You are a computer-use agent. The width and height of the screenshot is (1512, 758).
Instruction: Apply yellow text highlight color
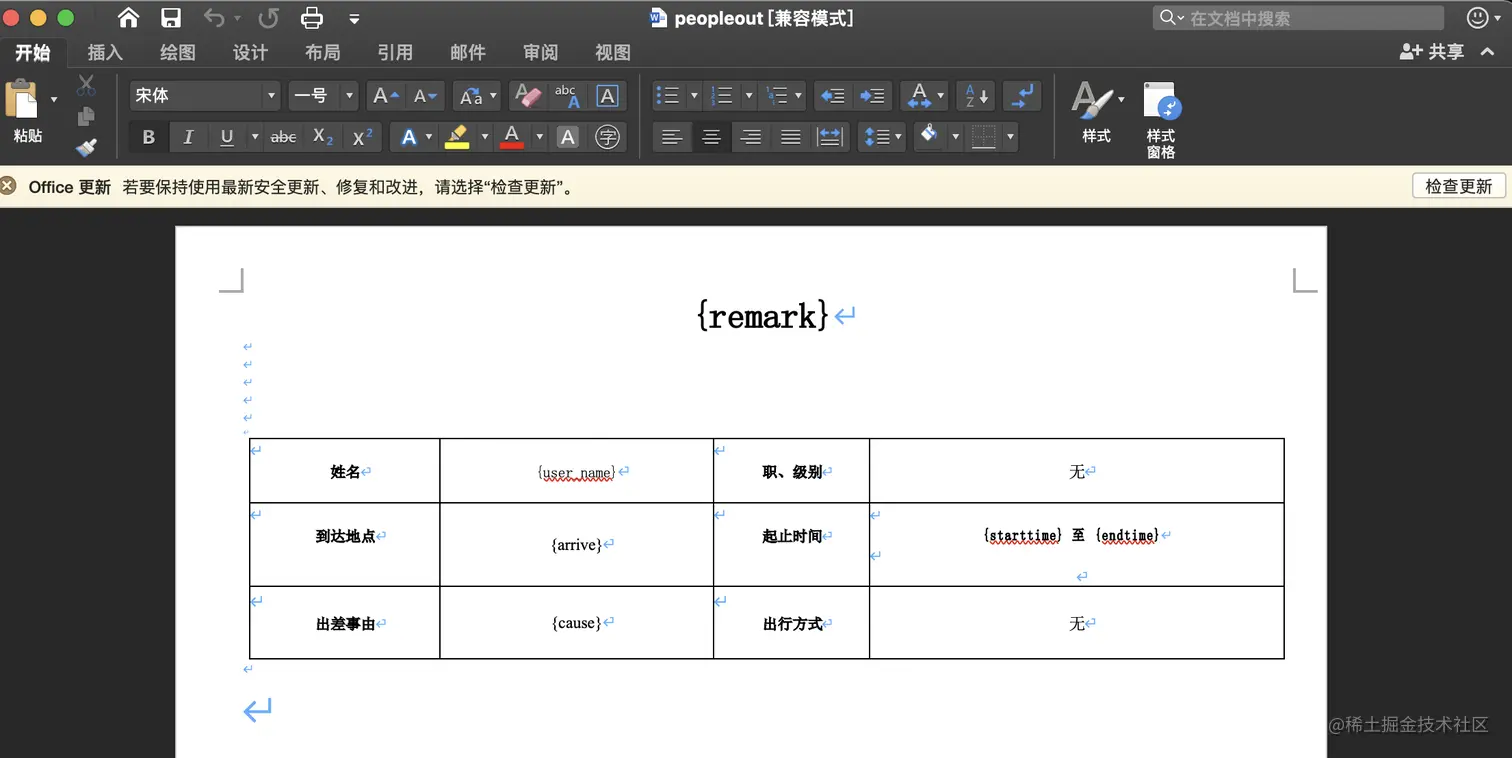(457, 137)
